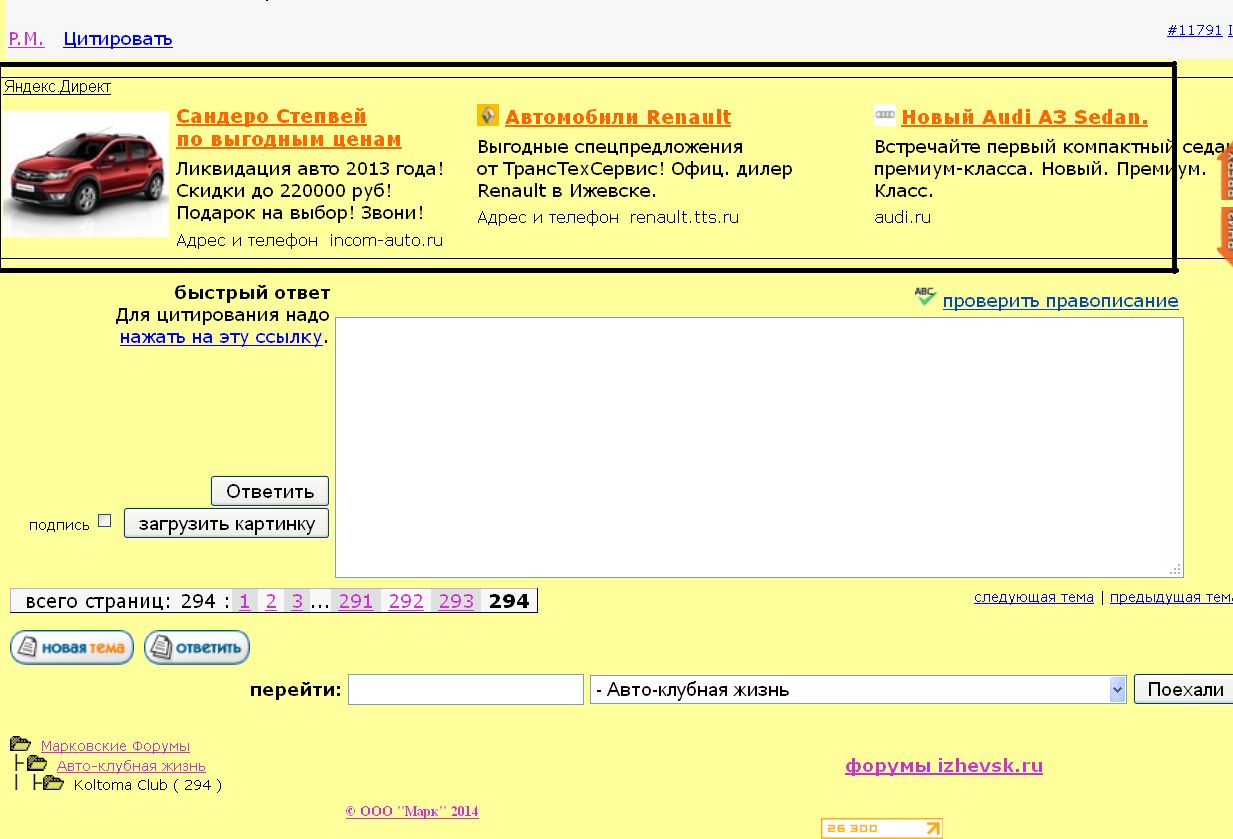
Task: Click the folder icon beside Марковские Форумы
Action: pyautogui.click(x=20, y=744)
